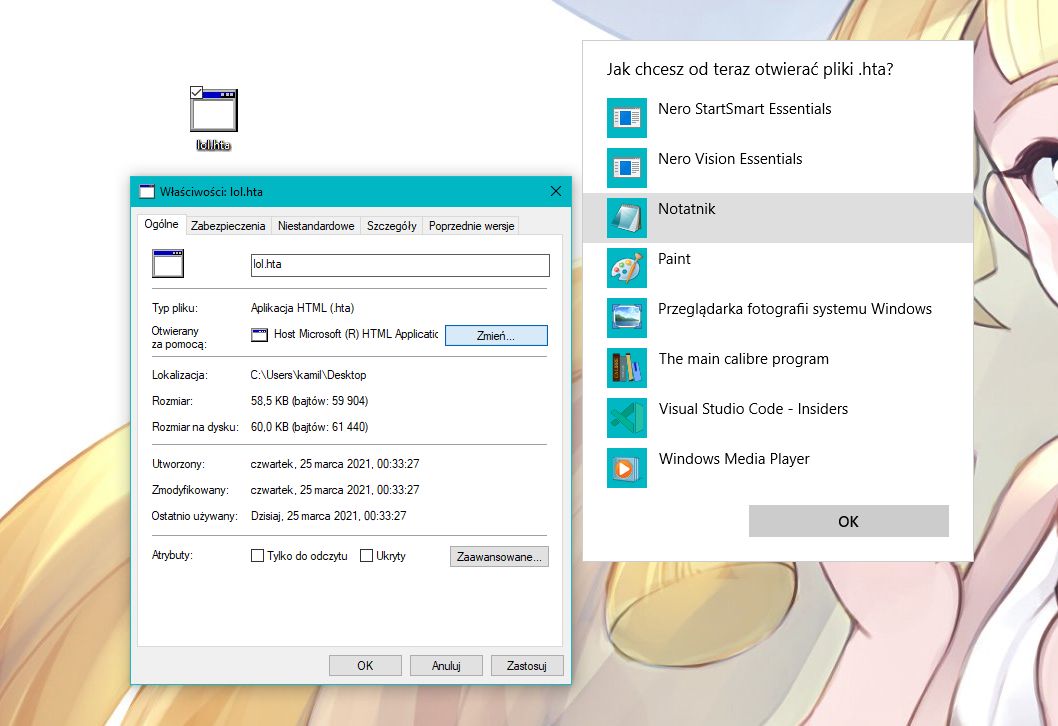
Task: Click the Nero Vision Essentials icon
Action: point(627,168)
